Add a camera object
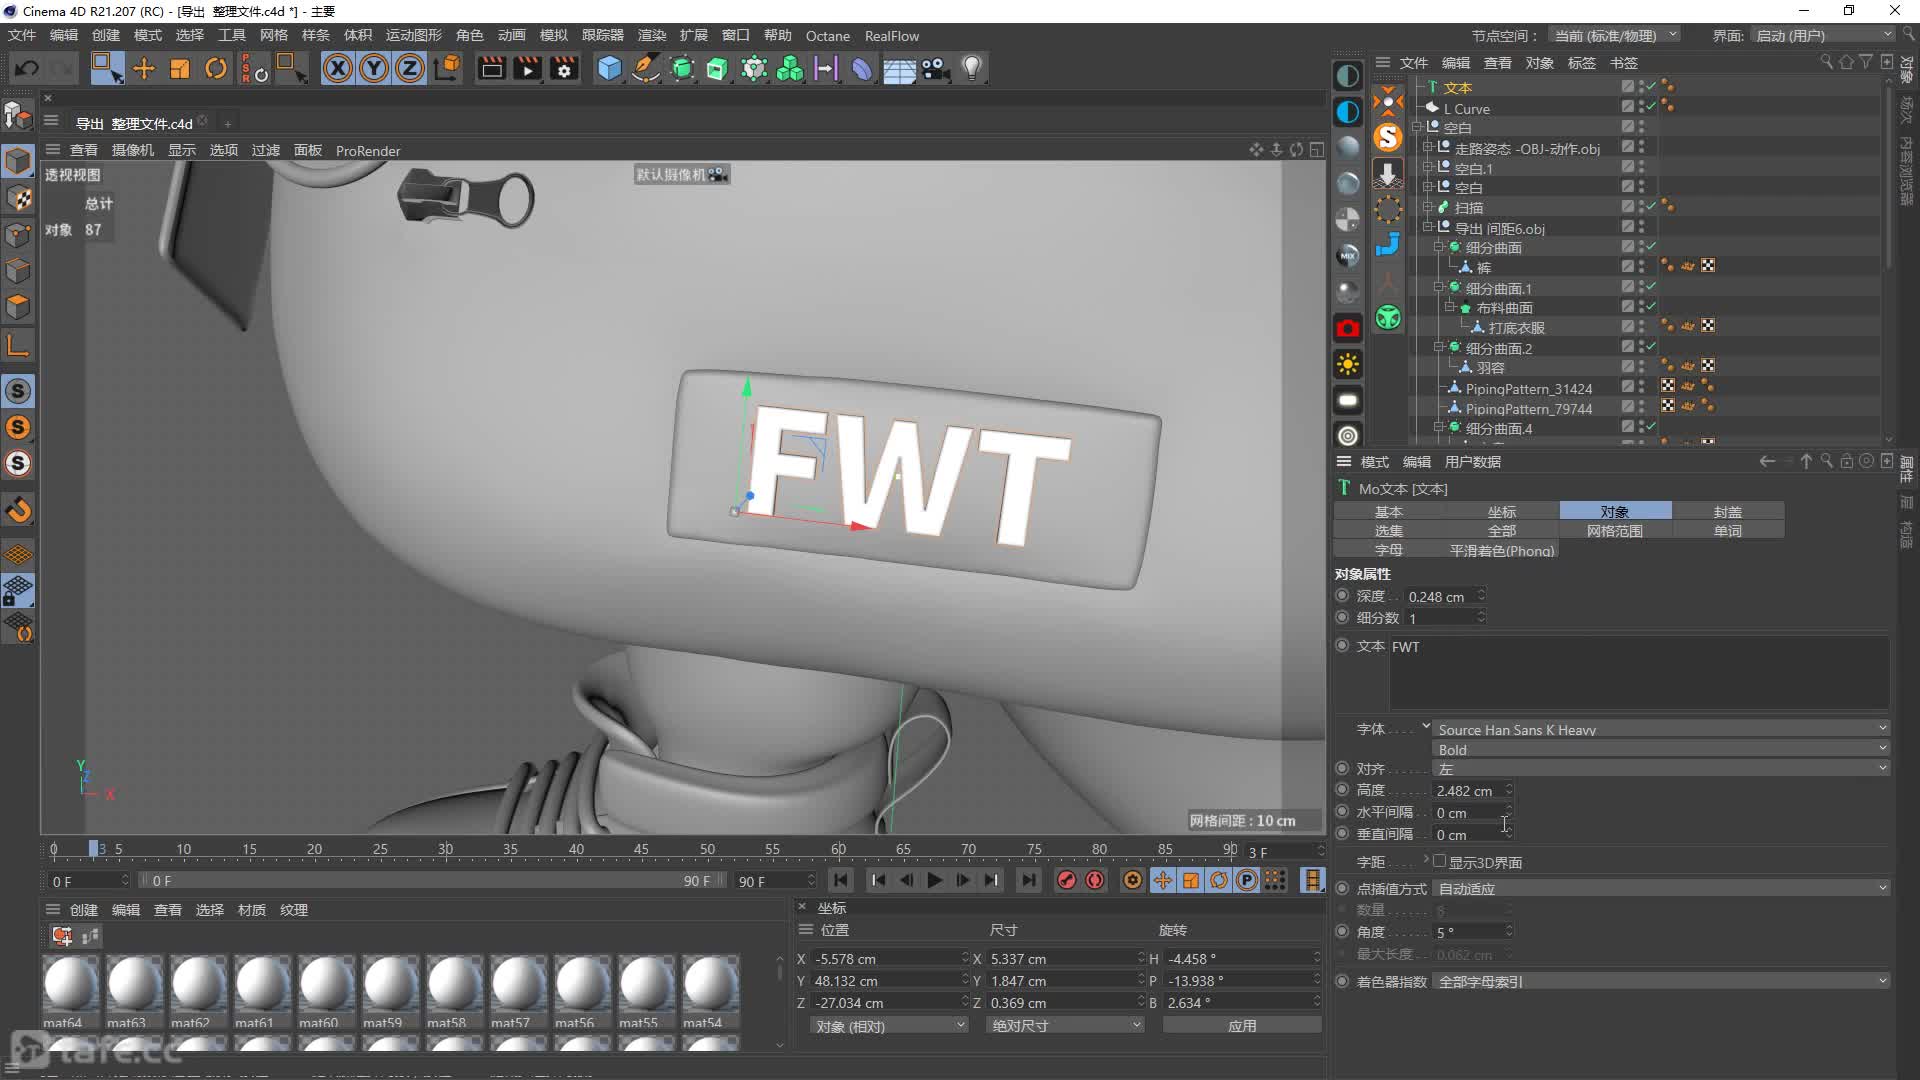The width and height of the screenshot is (1920, 1080). (935, 69)
